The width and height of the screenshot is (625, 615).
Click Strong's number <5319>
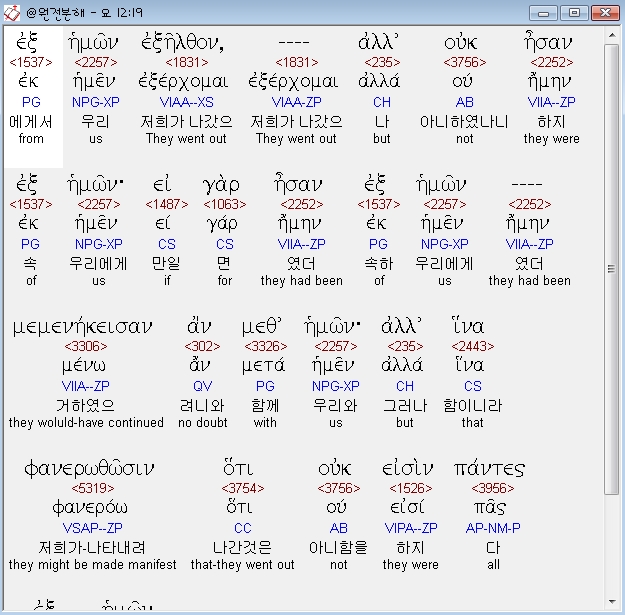[x=93, y=488]
